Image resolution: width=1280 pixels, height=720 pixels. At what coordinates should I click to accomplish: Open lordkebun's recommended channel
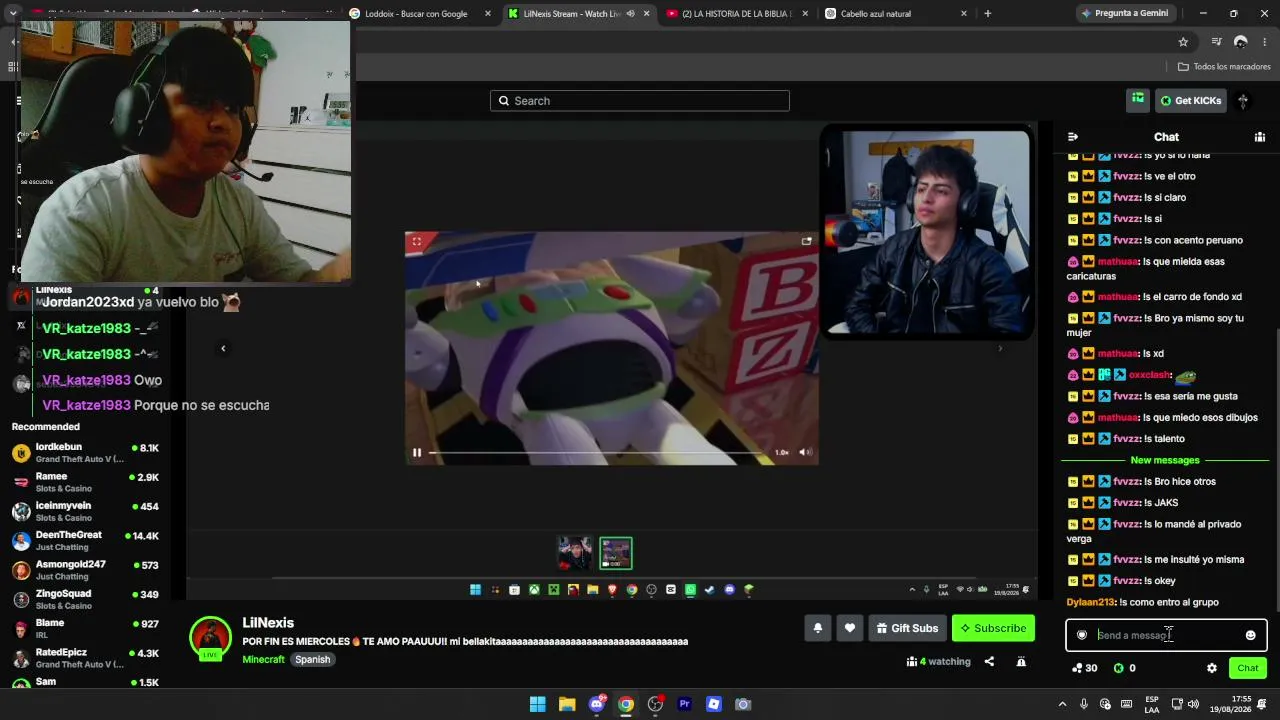coord(85,453)
